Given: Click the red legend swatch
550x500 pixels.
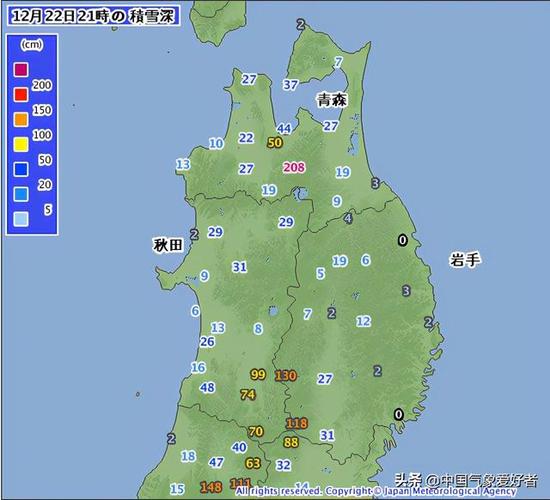Looking at the screenshot, I should coord(21,94).
